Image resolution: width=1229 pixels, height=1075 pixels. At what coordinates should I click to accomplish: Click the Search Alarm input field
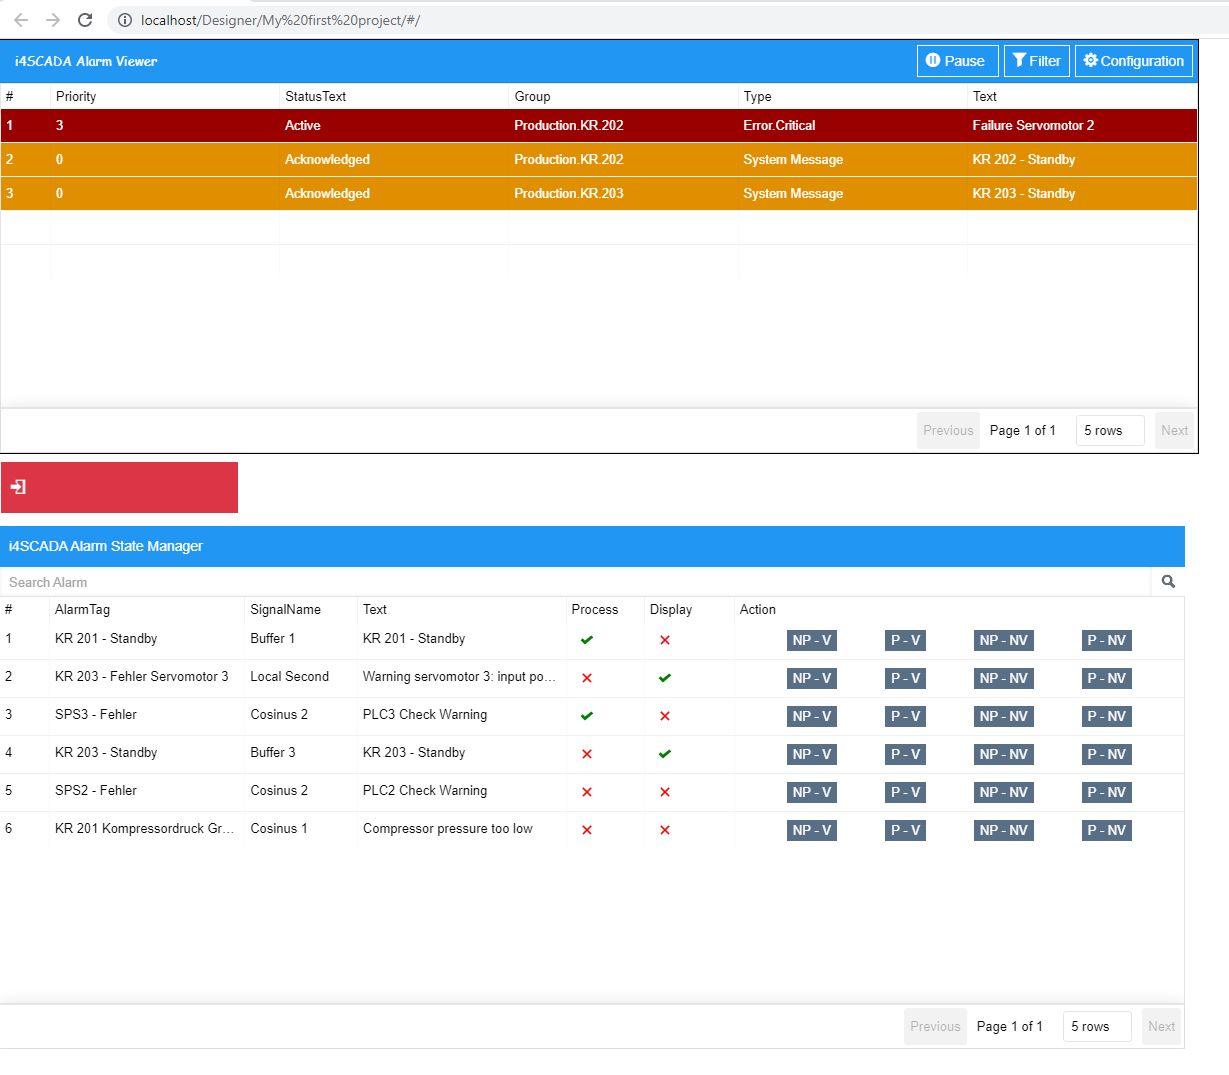tap(576, 582)
